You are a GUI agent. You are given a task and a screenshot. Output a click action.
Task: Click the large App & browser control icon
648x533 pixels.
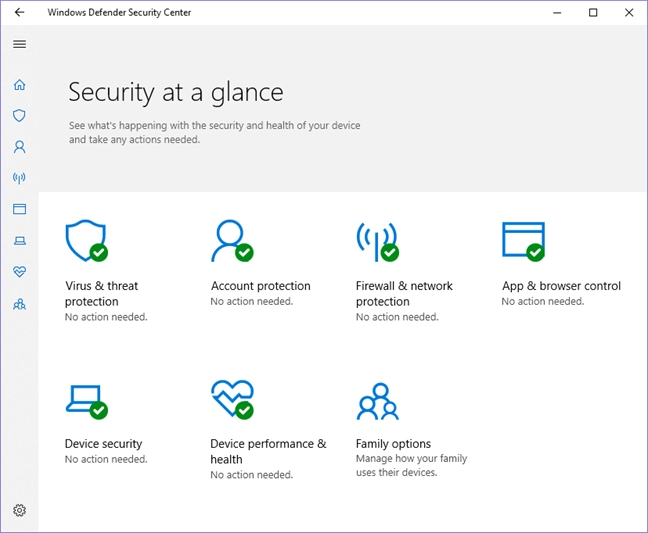click(524, 241)
